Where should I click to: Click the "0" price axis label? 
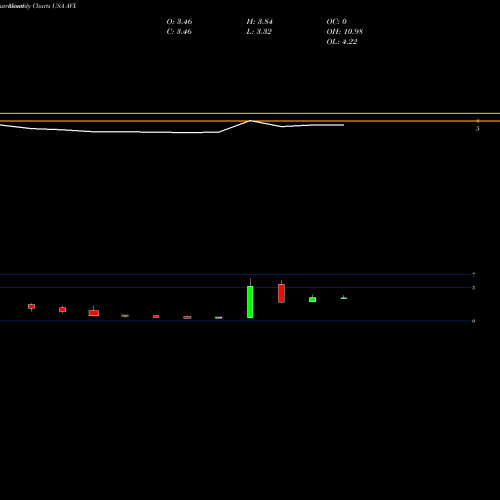pos(473,321)
